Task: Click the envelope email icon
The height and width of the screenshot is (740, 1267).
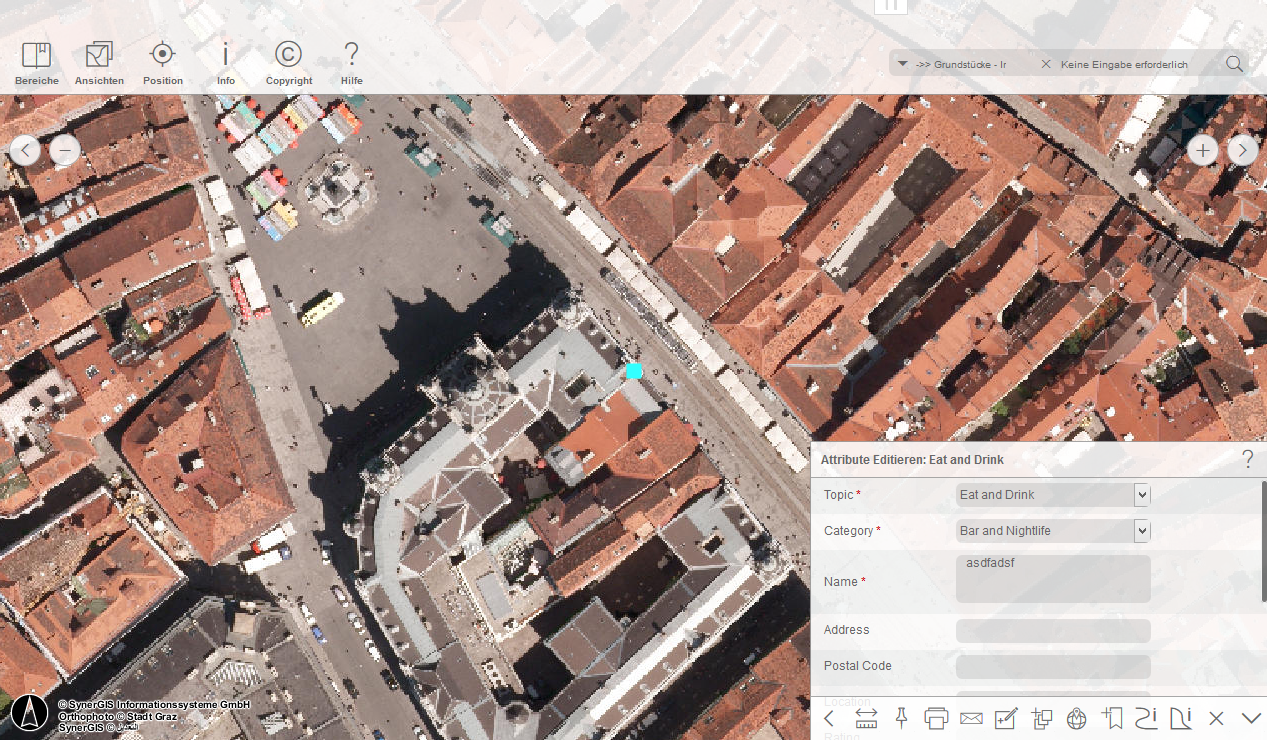Action: [x=971, y=718]
